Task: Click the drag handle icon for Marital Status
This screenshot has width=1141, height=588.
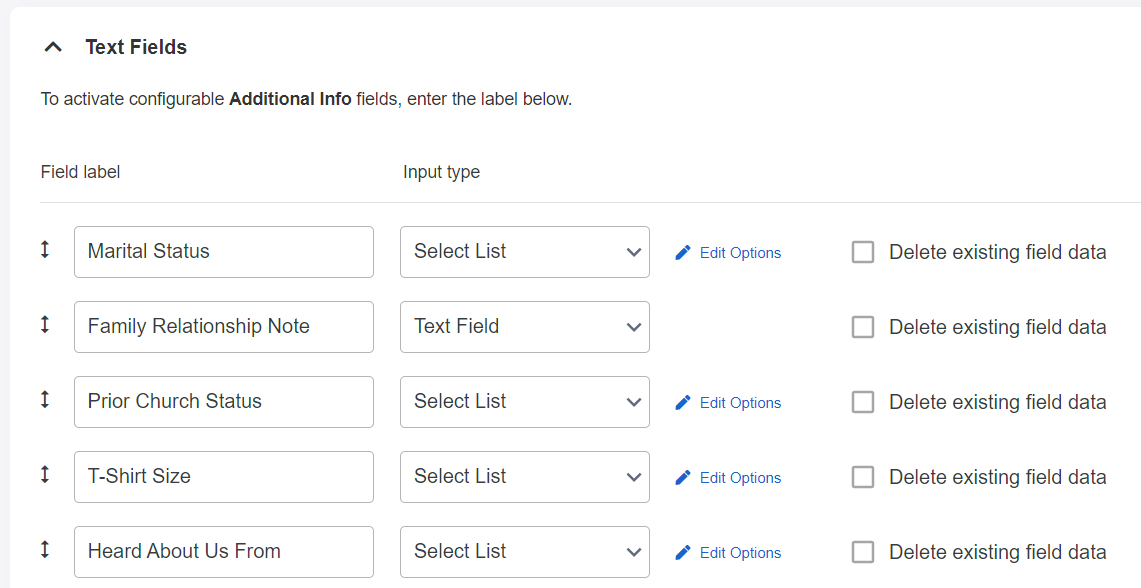Action: point(45,250)
